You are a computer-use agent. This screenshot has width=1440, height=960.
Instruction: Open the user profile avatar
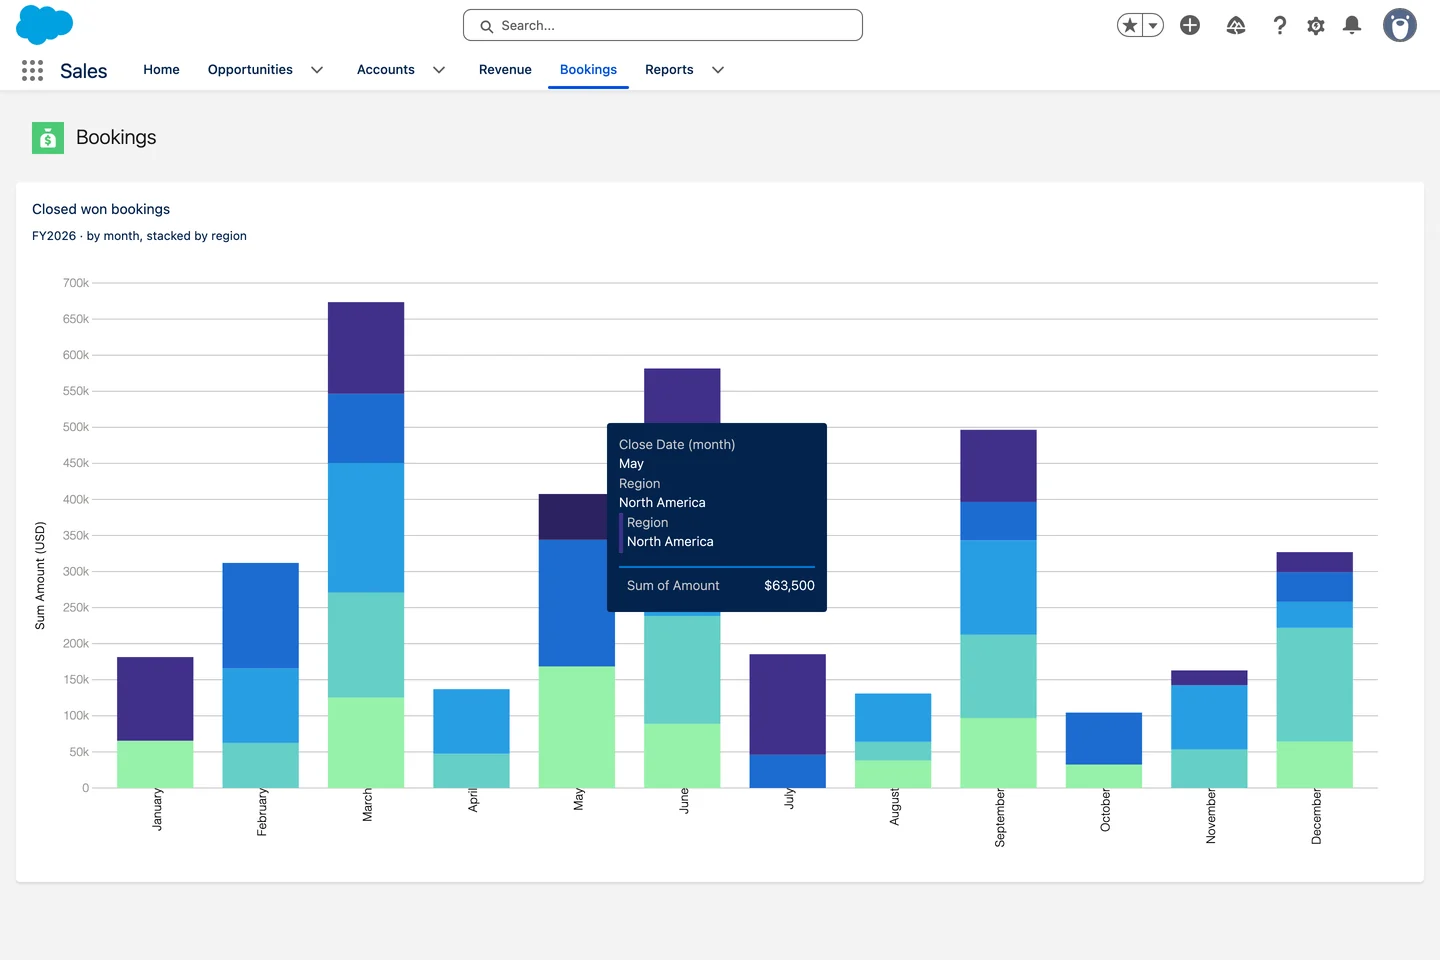coord(1400,25)
